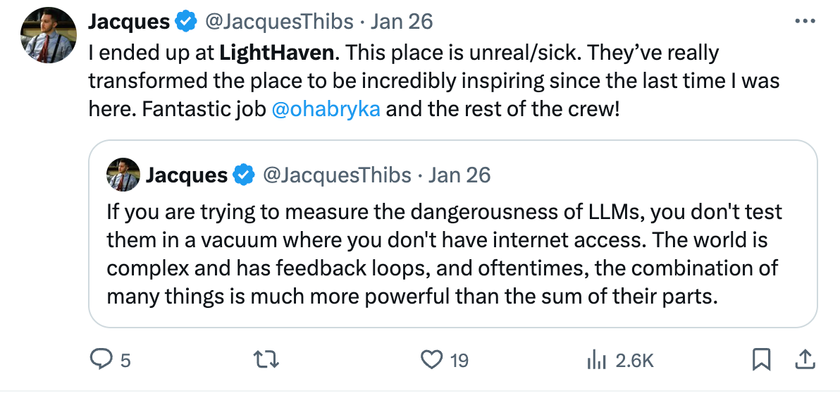Open avatar thumbnail in quoted tweet
Screen dimensions: 840x393
pos(123,175)
